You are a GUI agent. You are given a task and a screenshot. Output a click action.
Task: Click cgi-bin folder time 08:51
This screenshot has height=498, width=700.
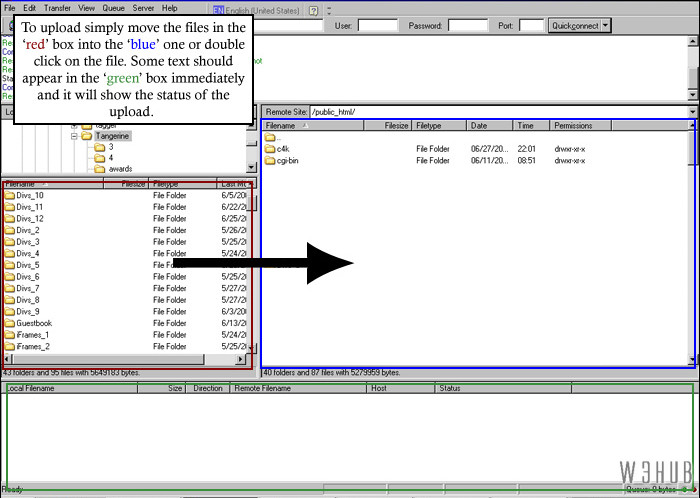click(x=526, y=161)
